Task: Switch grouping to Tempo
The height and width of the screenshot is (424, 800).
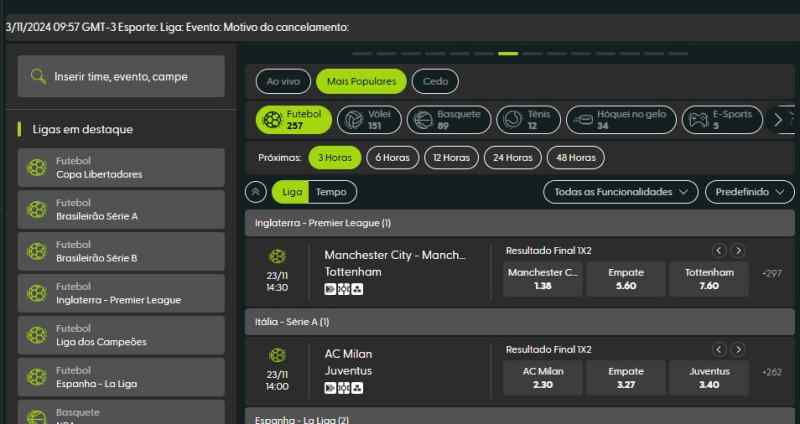Action: click(332, 192)
